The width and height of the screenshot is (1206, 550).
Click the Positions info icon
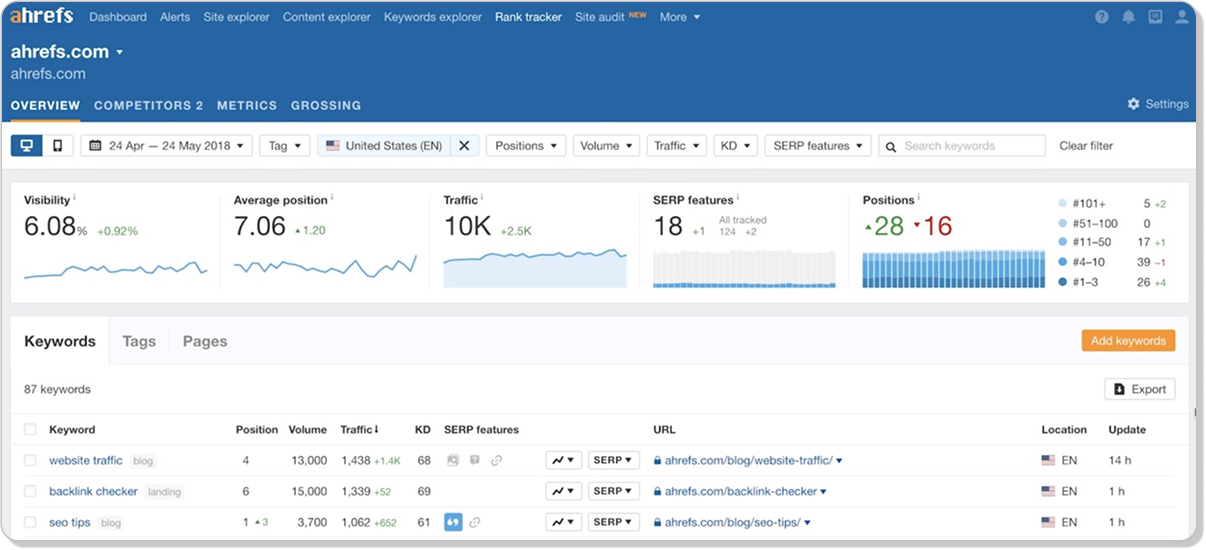tap(919, 198)
